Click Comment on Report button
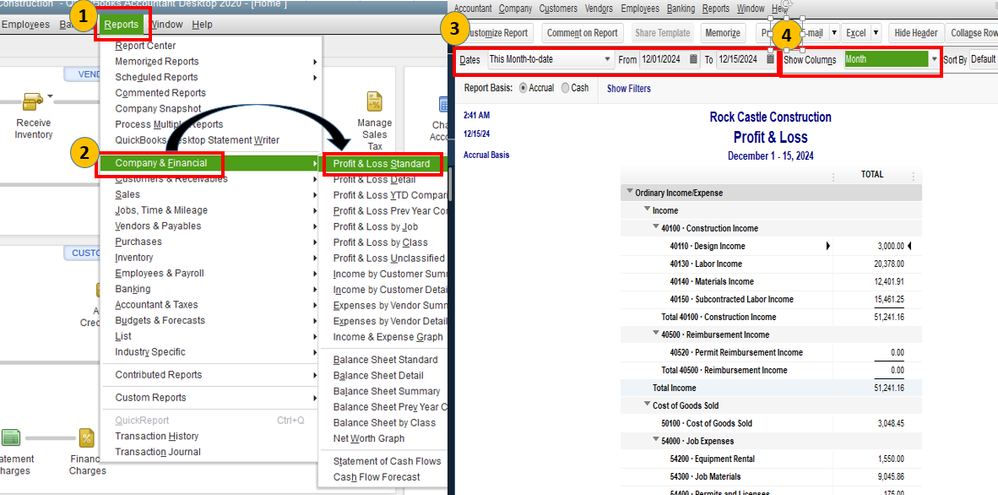 582,32
